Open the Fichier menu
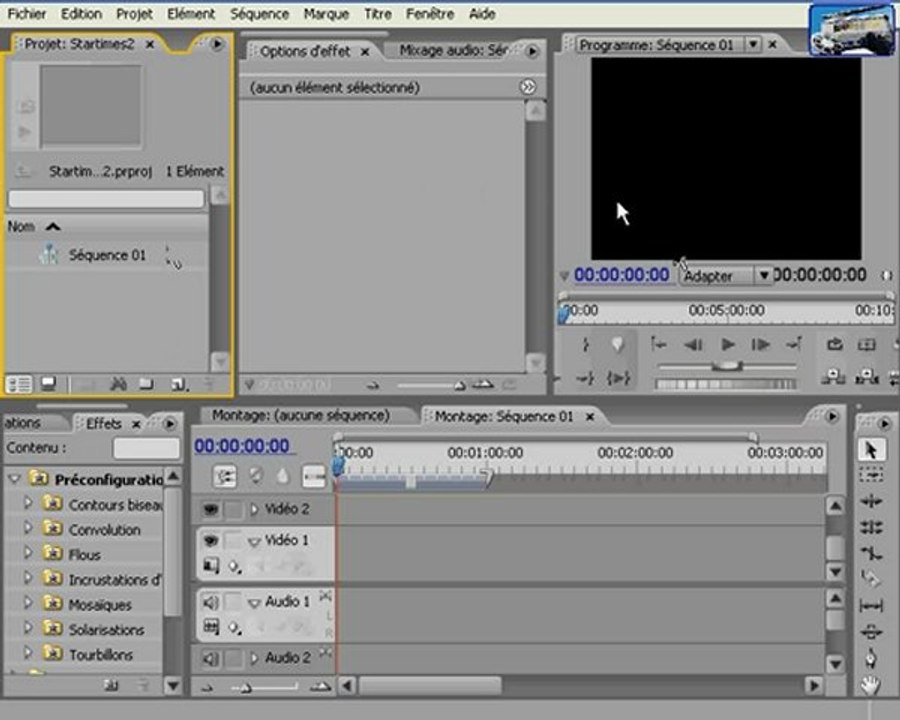900x720 pixels. (x=26, y=14)
